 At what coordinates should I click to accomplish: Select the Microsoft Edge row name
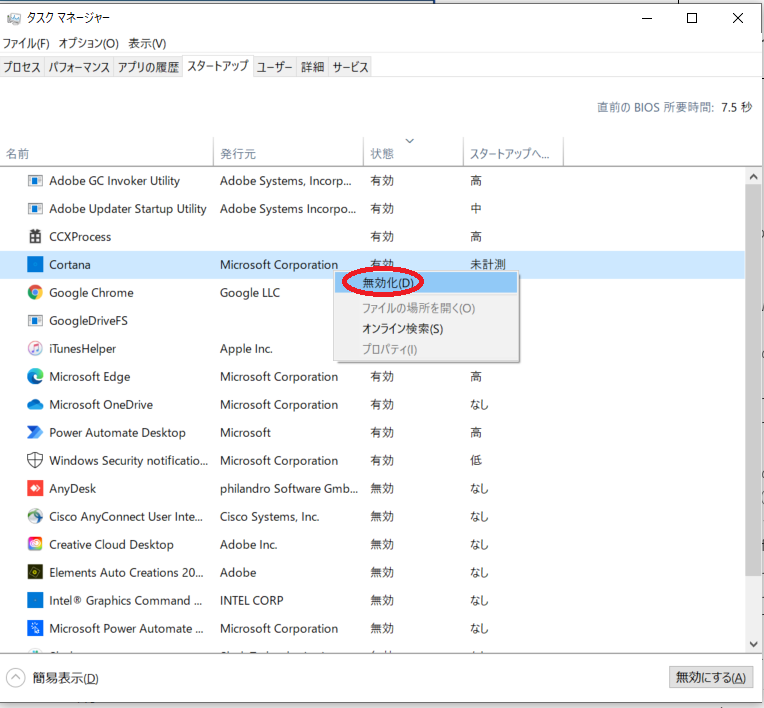90,377
